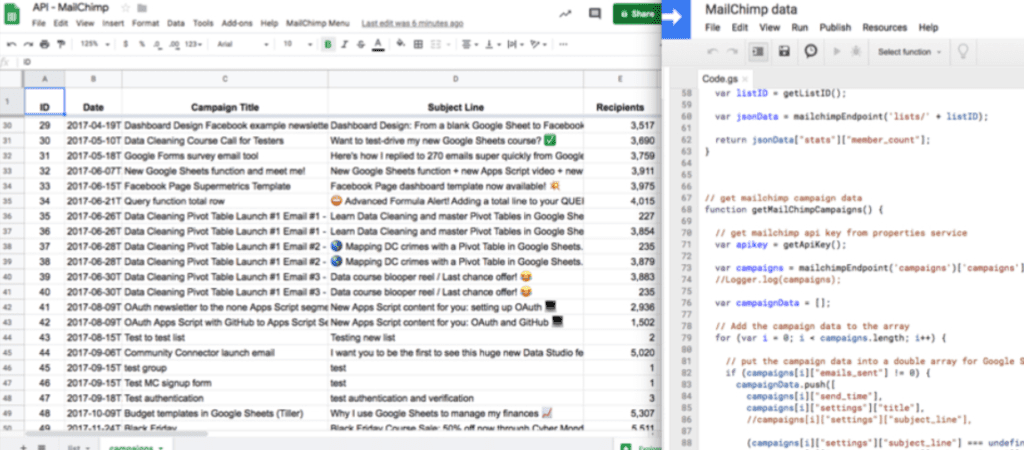Select the ID header cell
The width and height of the screenshot is (1024, 450).
(x=44, y=102)
